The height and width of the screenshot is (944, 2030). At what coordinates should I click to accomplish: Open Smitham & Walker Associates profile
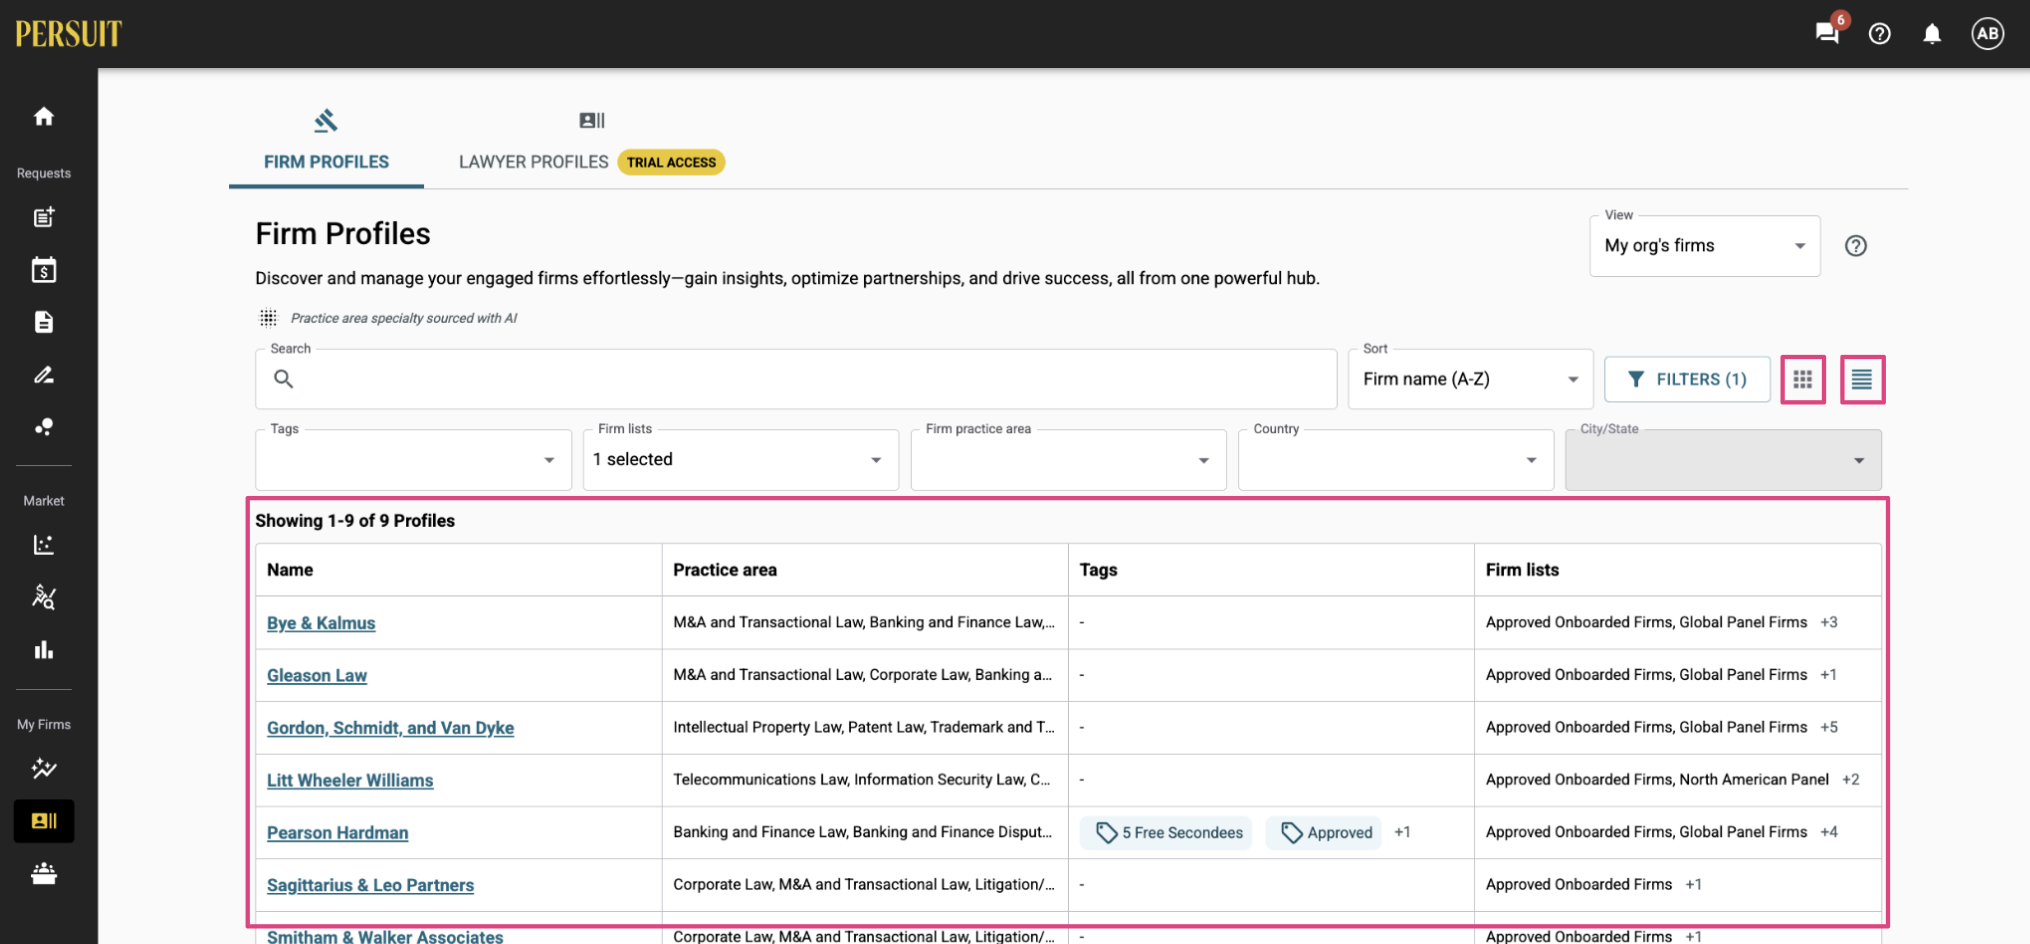[x=385, y=937]
